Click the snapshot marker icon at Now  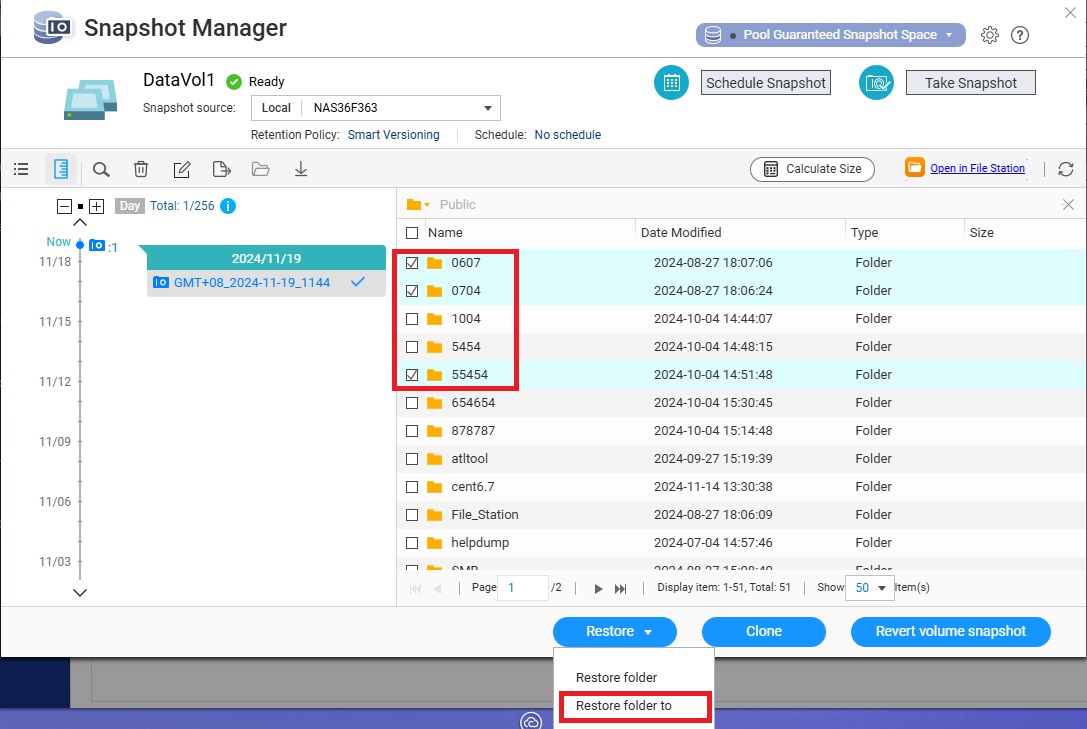pyautogui.click(x=97, y=245)
